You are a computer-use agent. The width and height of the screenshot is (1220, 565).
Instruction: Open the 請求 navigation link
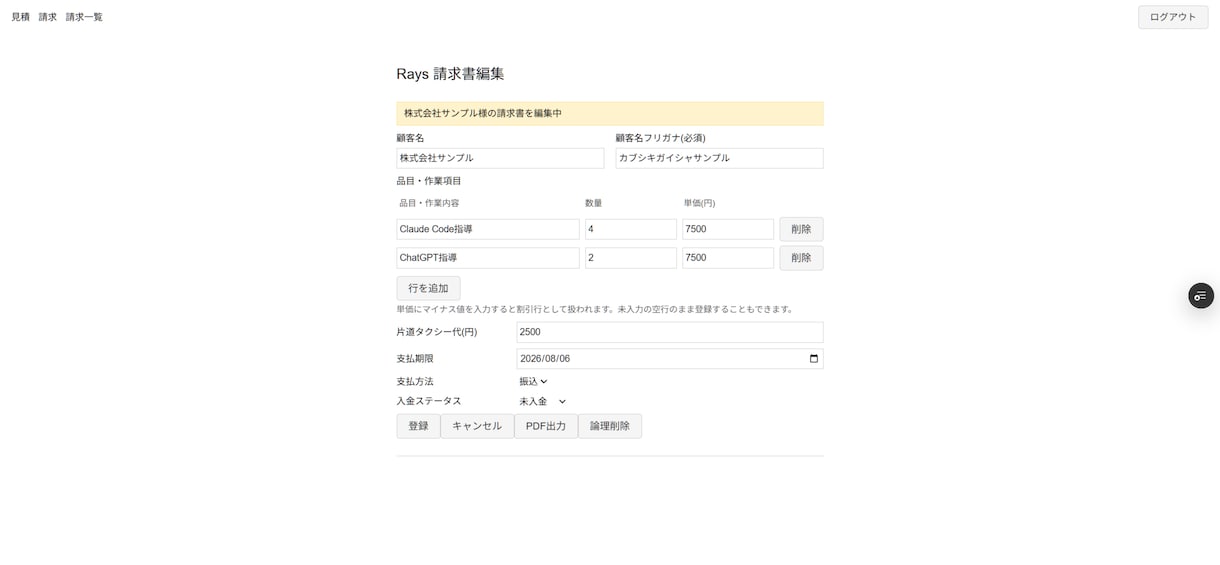click(48, 17)
